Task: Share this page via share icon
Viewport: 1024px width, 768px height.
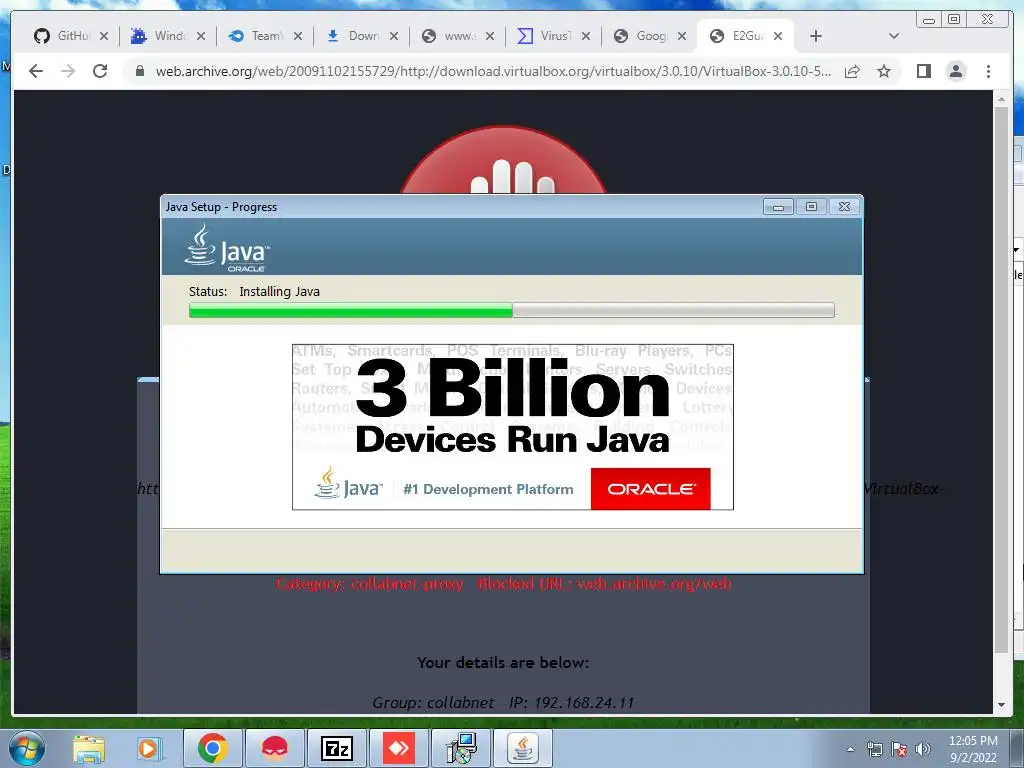Action: 852,71
